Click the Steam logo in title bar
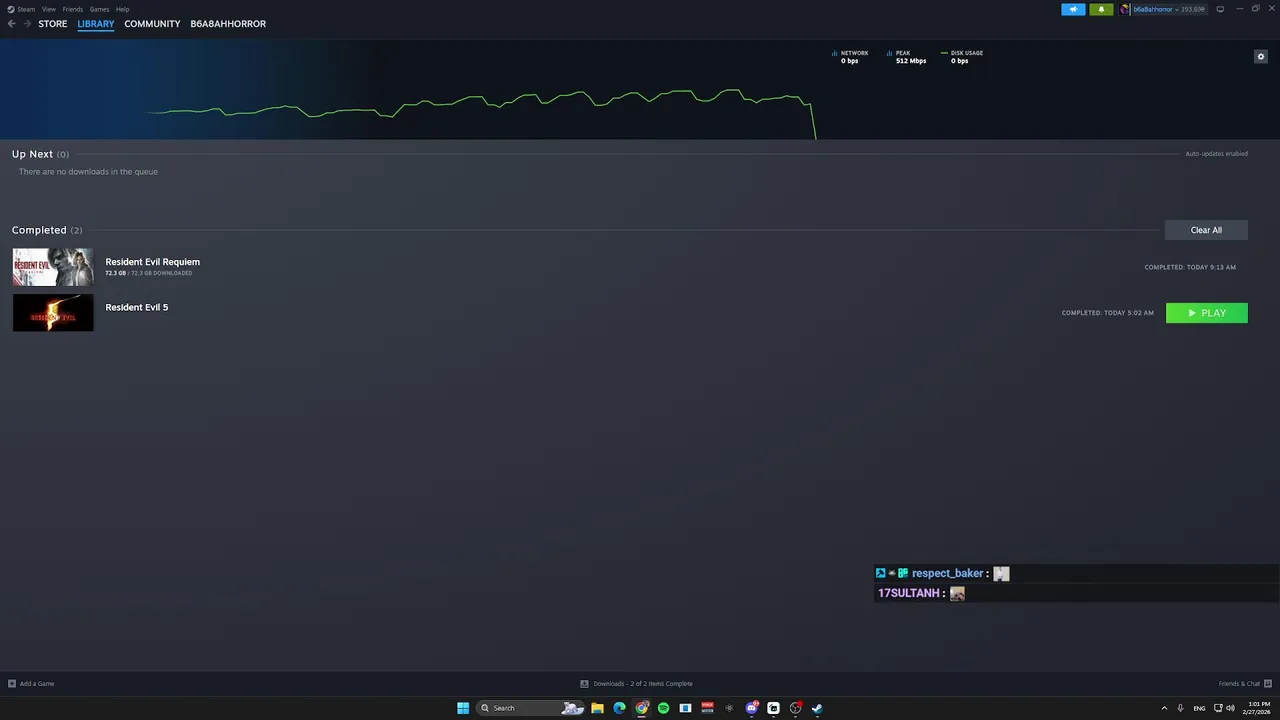Viewport: 1280px width, 720px height. click(x=11, y=9)
